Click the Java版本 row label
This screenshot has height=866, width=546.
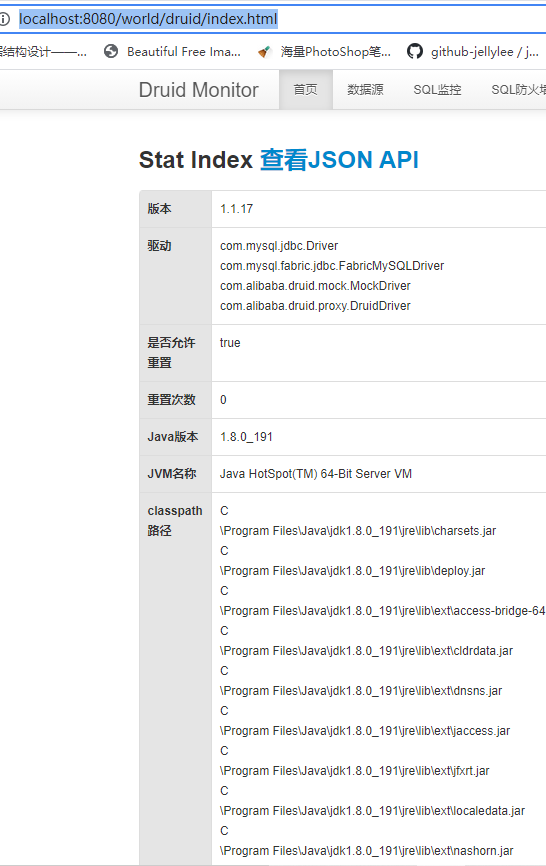[x=173, y=437]
